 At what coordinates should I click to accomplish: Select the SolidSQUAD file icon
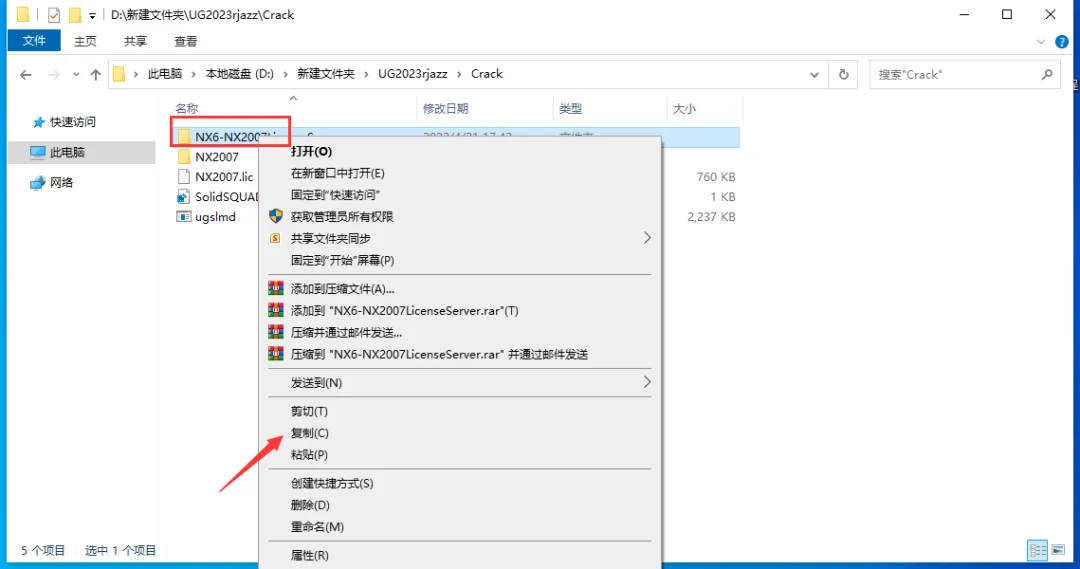click(x=183, y=197)
